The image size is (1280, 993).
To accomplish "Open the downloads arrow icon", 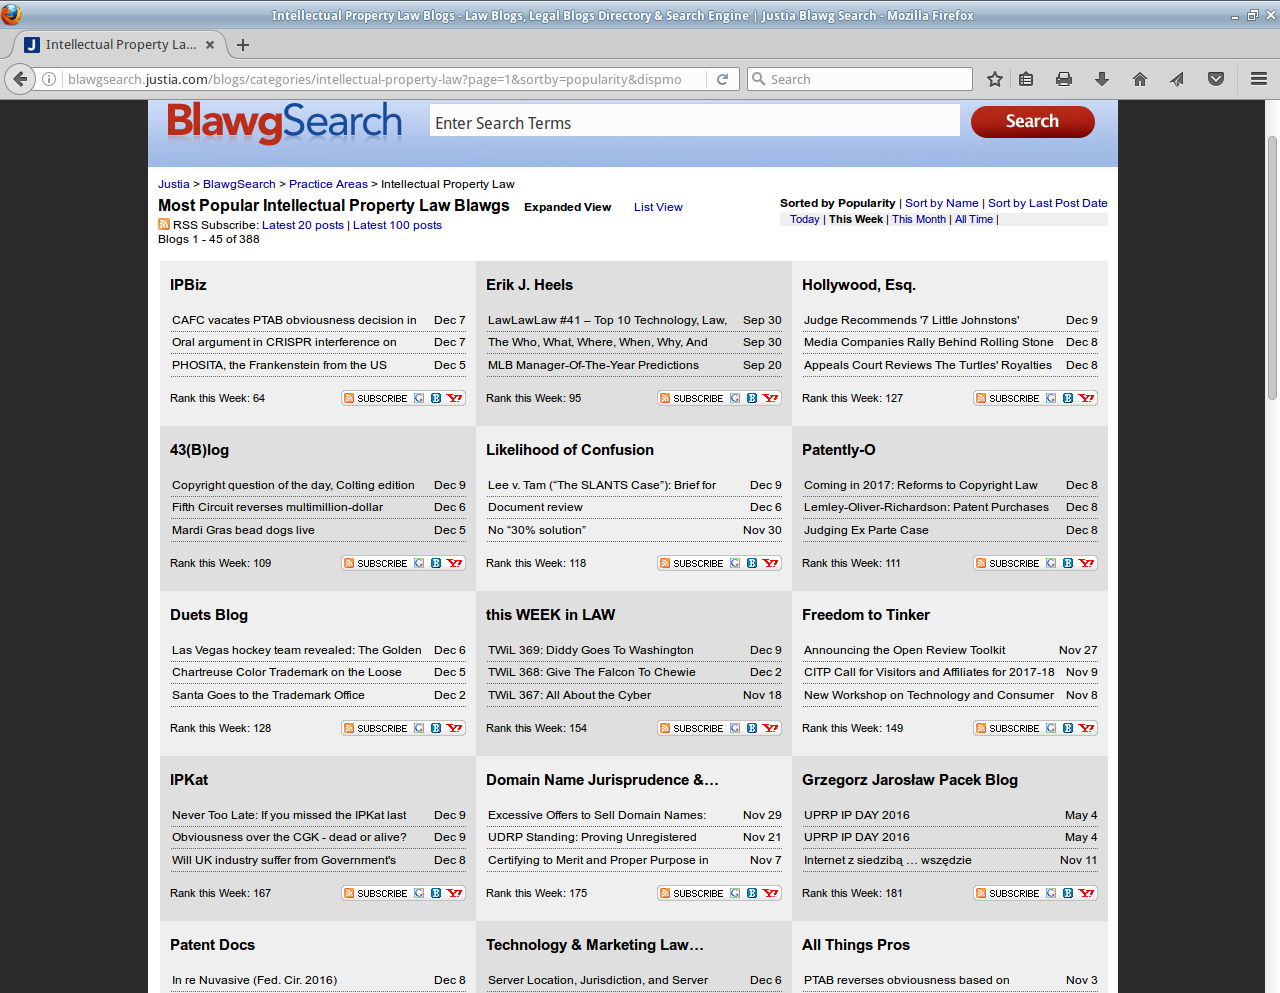I will 1102,79.
